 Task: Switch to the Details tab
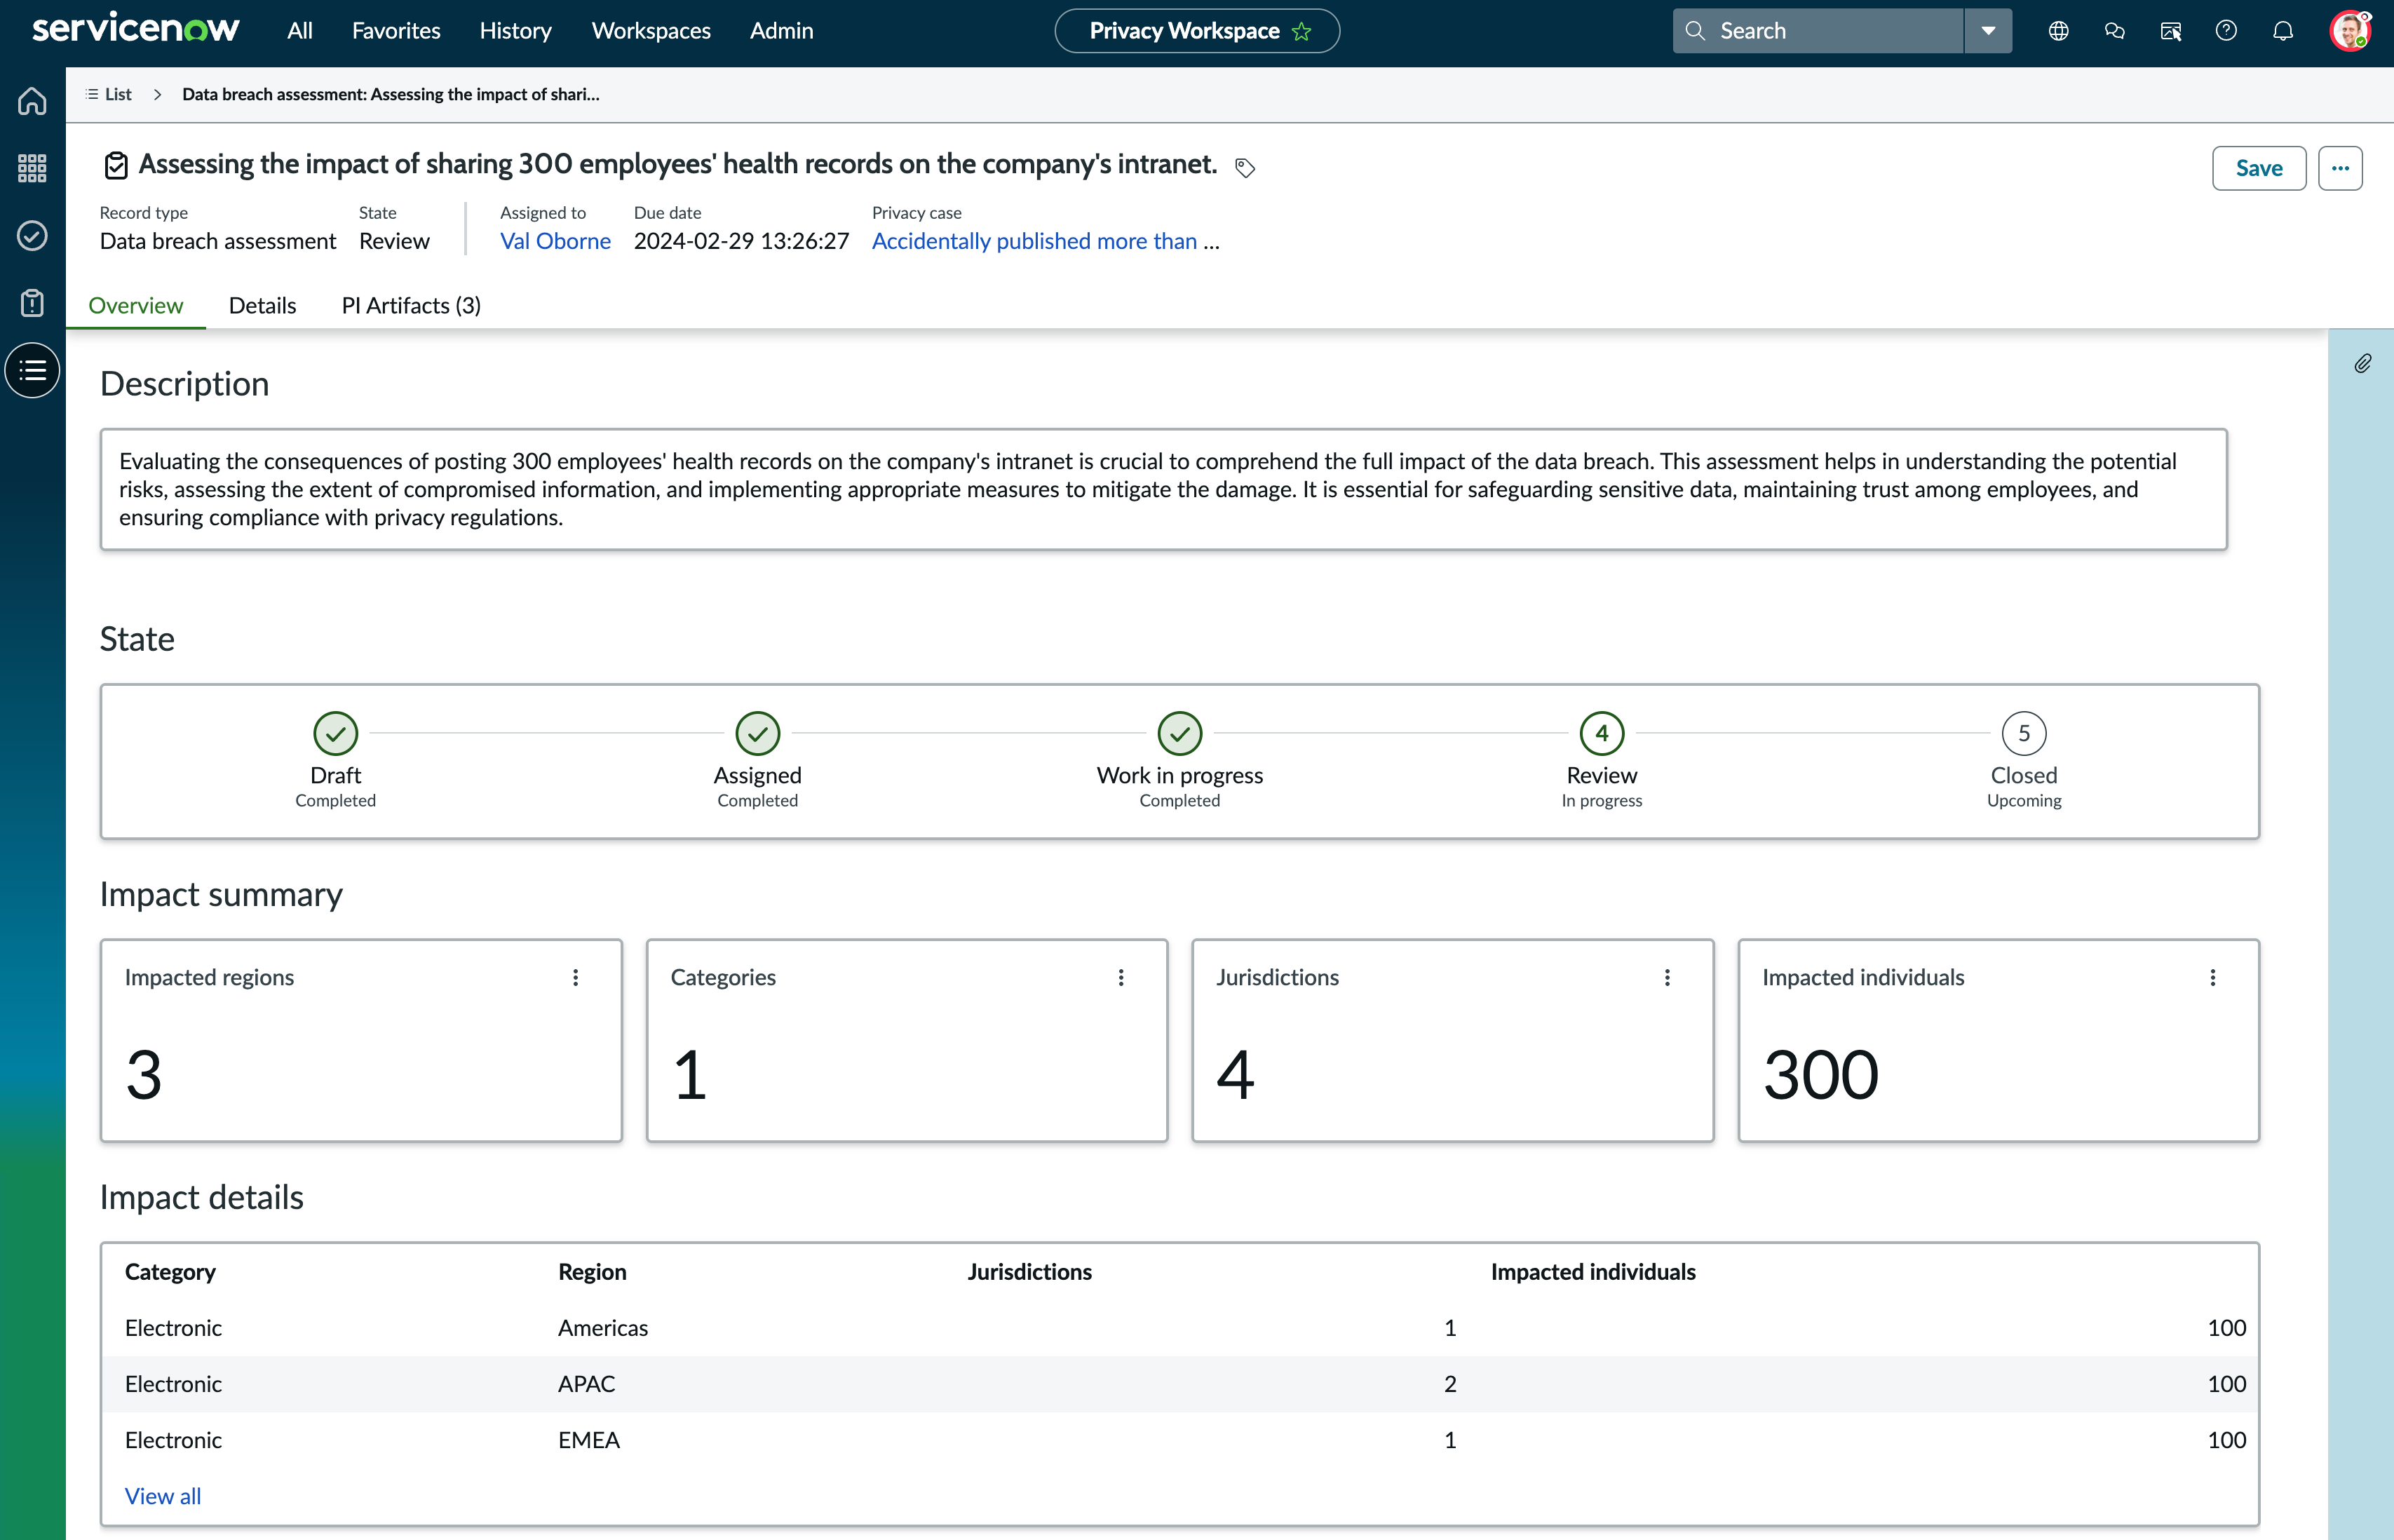click(262, 305)
